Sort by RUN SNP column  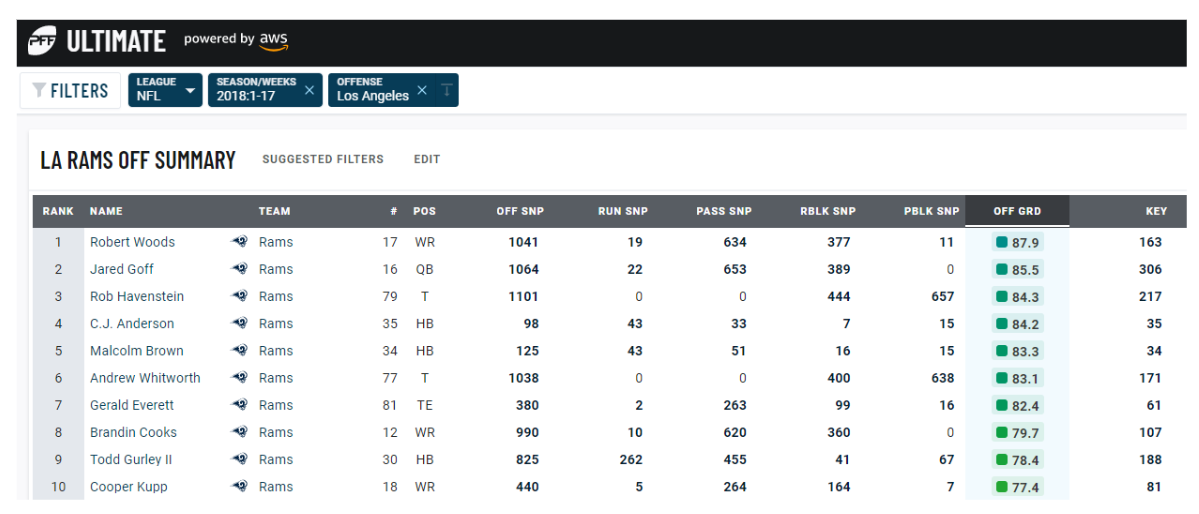[x=622, y=211]
